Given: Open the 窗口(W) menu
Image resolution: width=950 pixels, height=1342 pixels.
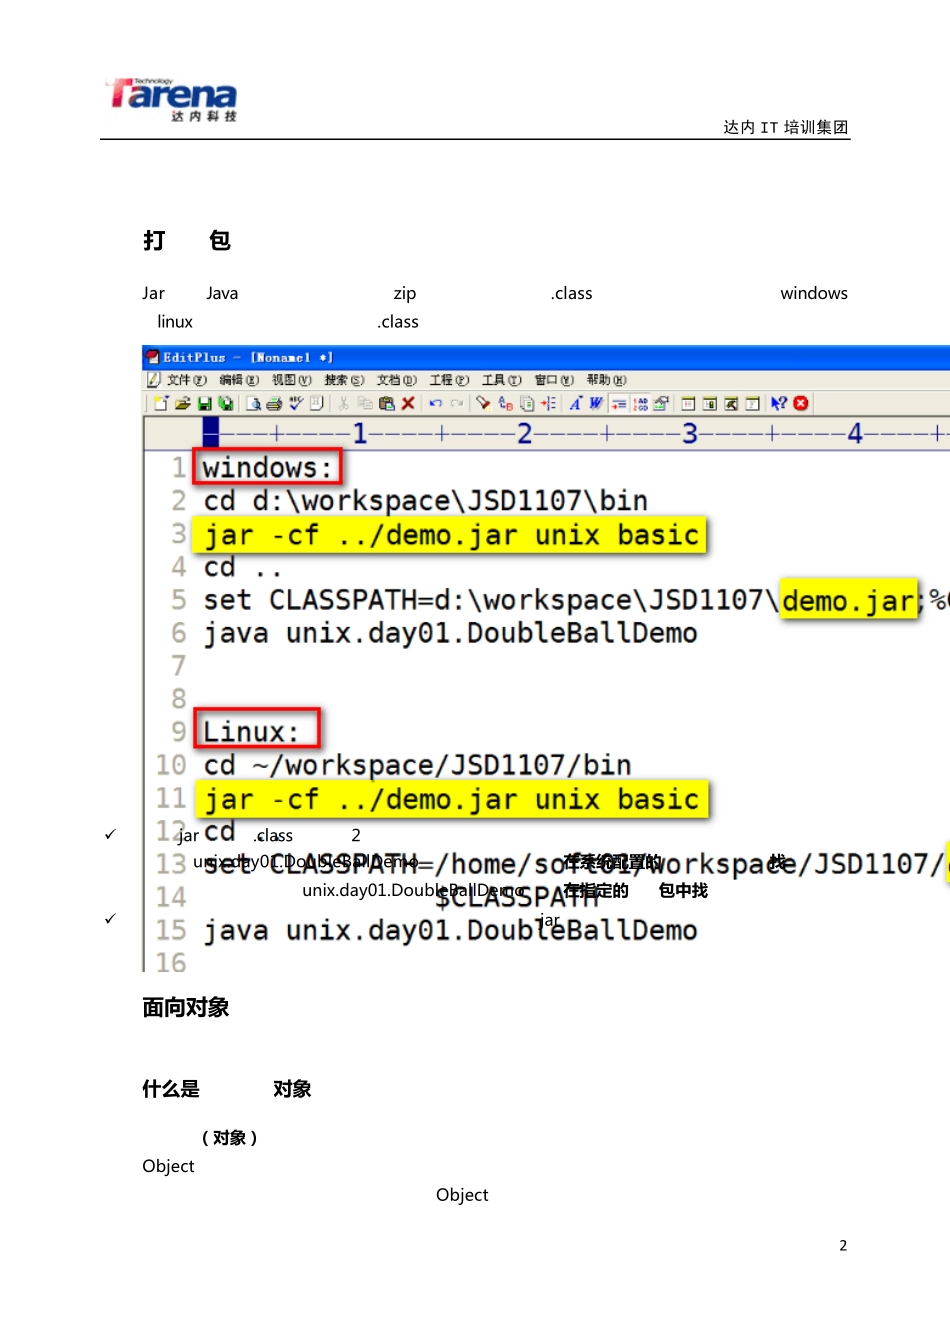Looking at the screenshot, I should click(554, 380).
